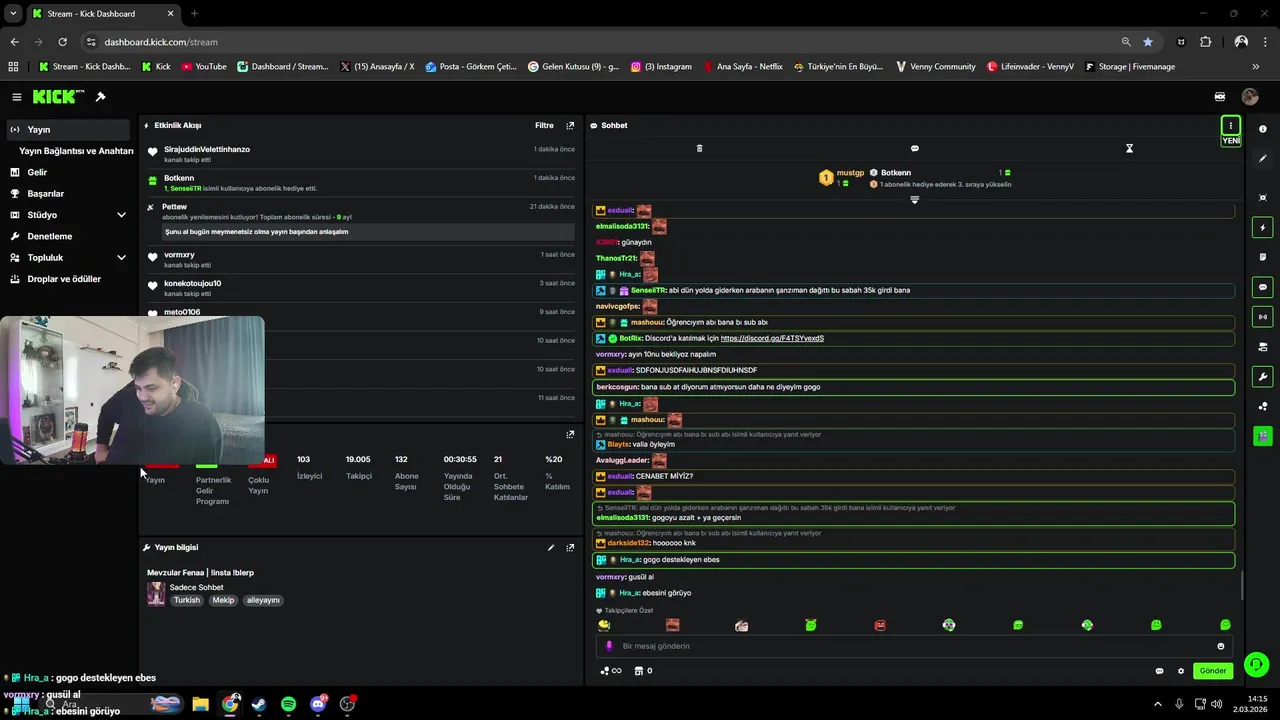The image size is (1280, 720).
Task: Pop out the Etkinlik Akışı panel
Action: [570, 126]
